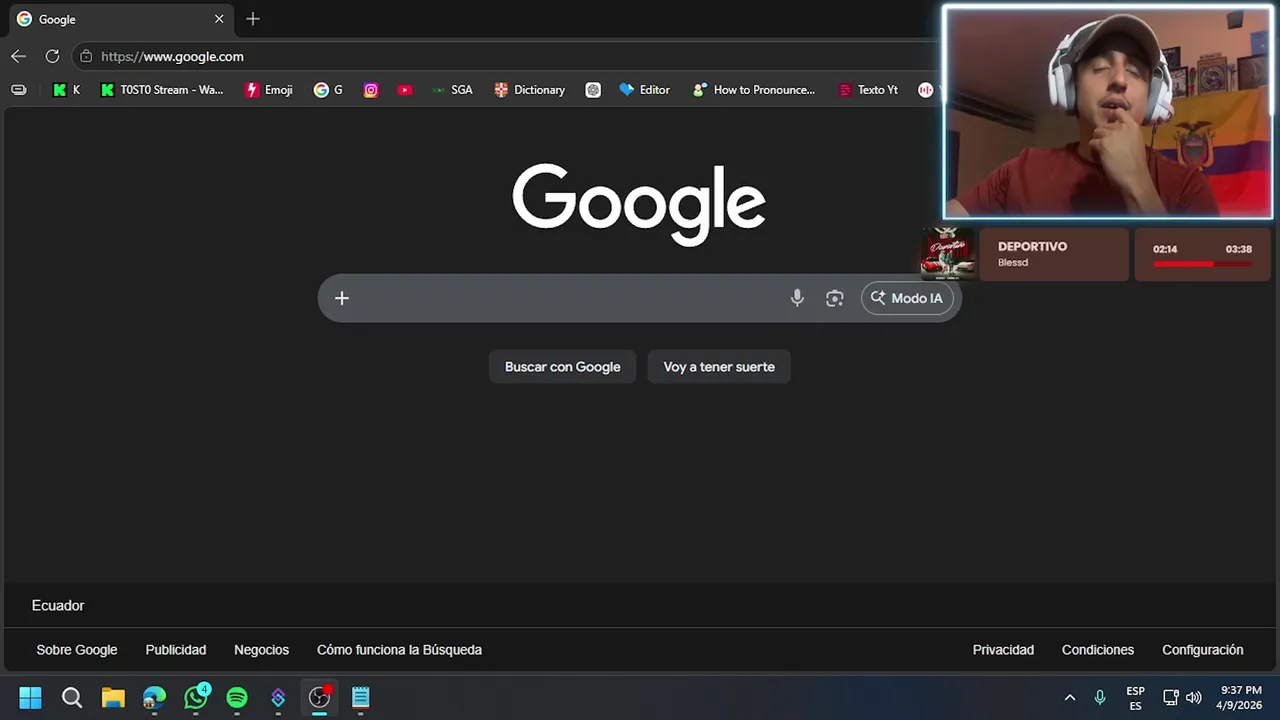Switch ESP ES input language
1280x720 pixels.
tap(1136, 698)
